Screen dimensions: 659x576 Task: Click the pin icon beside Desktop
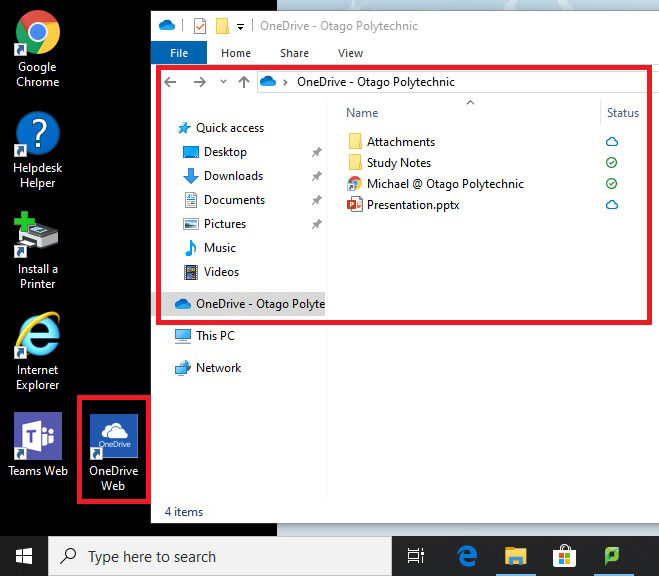point(316,152)
